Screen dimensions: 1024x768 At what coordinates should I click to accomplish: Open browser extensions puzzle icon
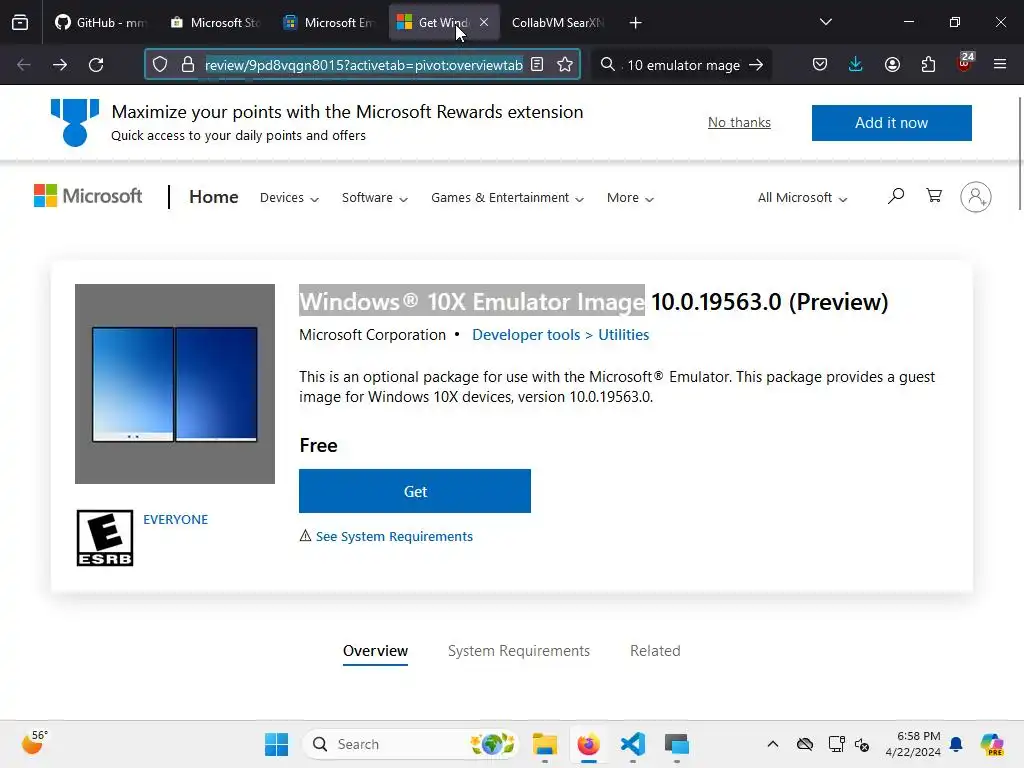(928, 65)
